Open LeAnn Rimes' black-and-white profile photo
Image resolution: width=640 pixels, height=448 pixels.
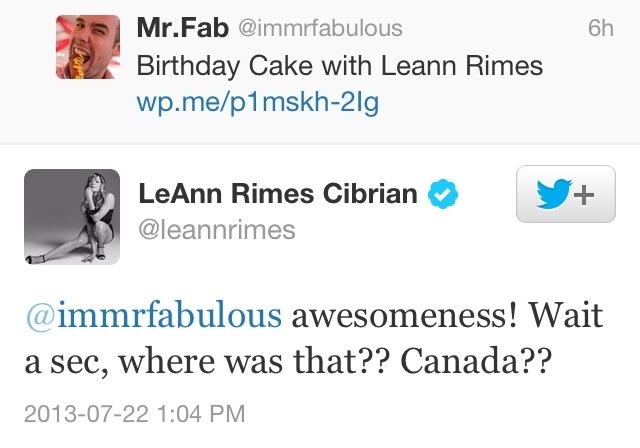[x=71, y=217]
